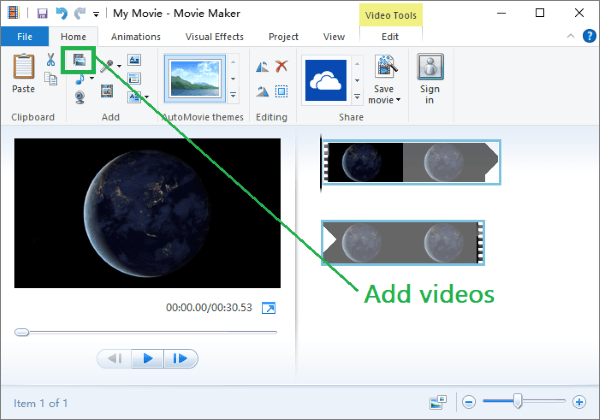Open the Save movie dropdown arrow
This screenshot has height=420, width=600.
398,100
